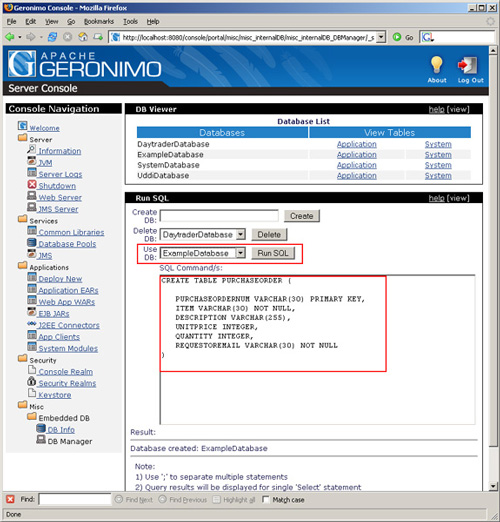The height and width of the screenshot is (522, 500).
Task: Click the Server Logs navigation link
Action: click(60, 174)
